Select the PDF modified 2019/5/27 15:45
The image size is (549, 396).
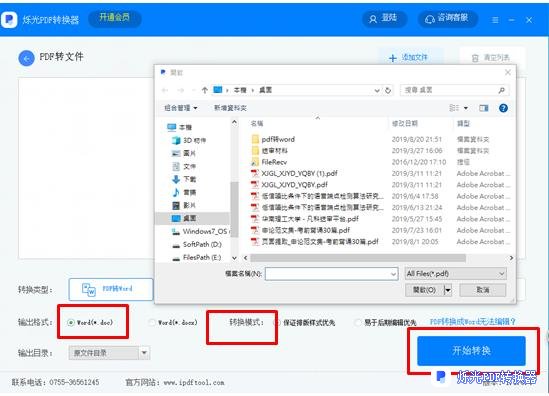tap(305, 219)
